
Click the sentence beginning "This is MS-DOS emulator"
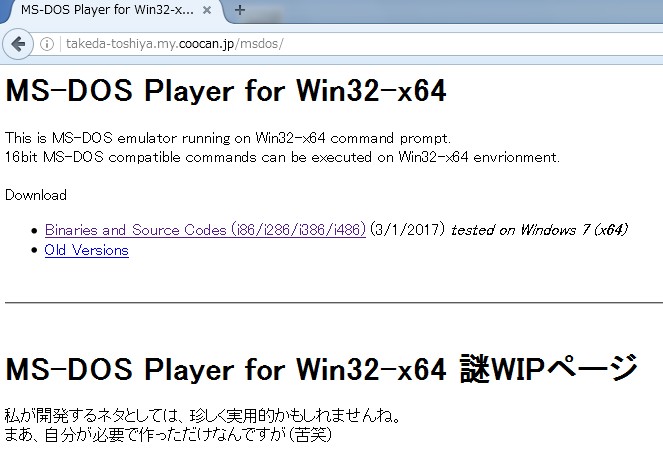(x=228, y=138)
